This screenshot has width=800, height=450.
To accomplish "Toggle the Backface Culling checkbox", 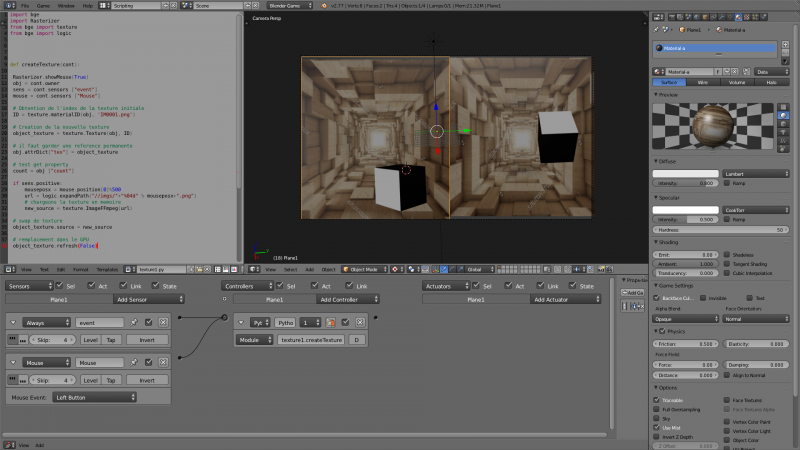I will [x=657, y=297].
